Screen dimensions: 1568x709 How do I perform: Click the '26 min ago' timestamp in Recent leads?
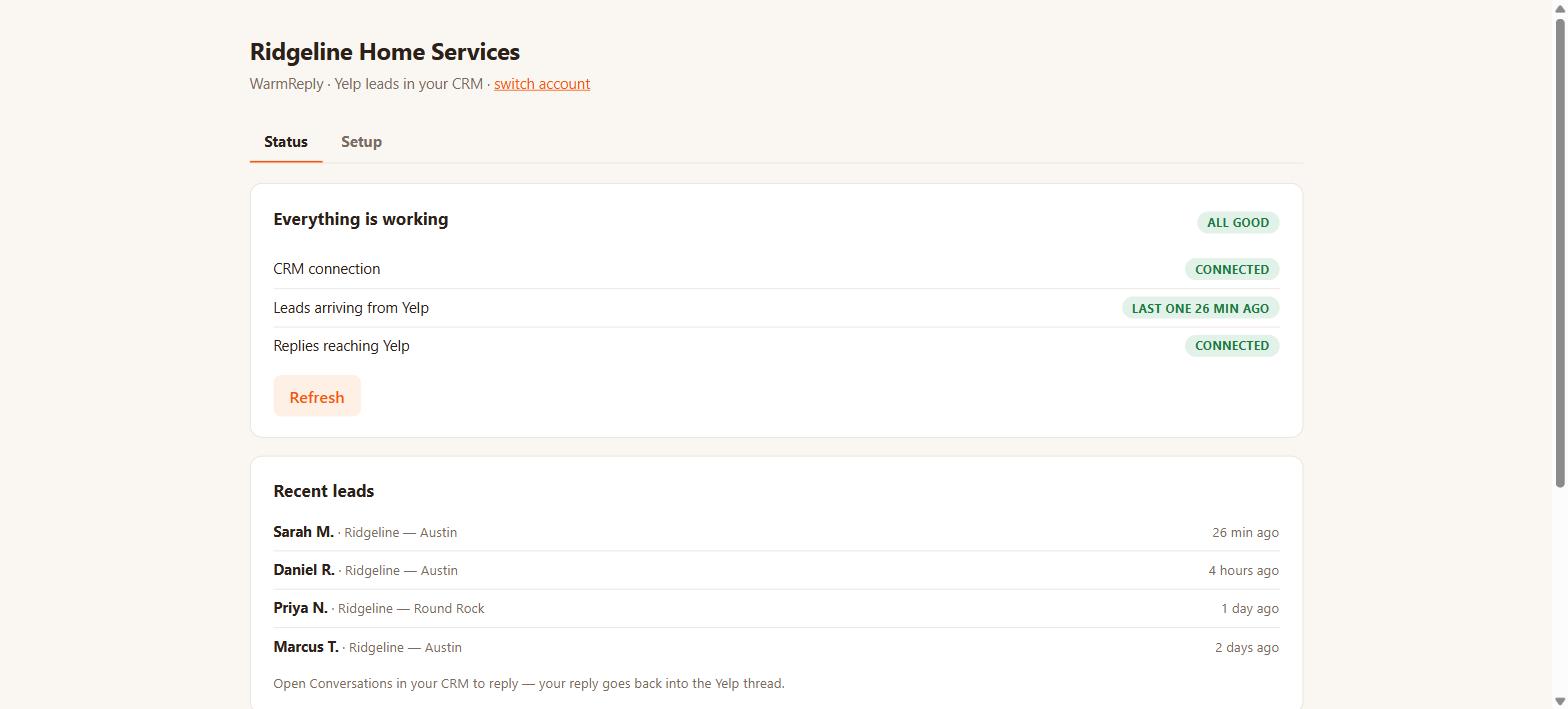coord(1245,533)
